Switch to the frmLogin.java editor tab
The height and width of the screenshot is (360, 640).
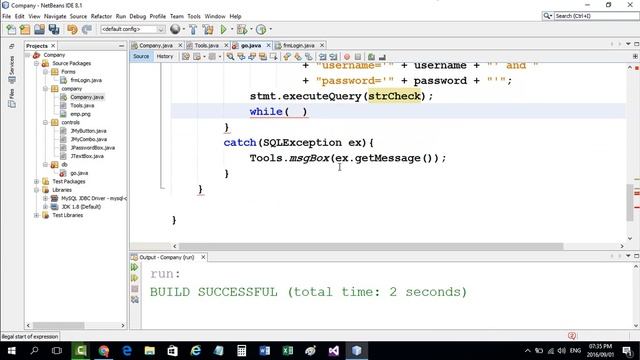(299, 45)
